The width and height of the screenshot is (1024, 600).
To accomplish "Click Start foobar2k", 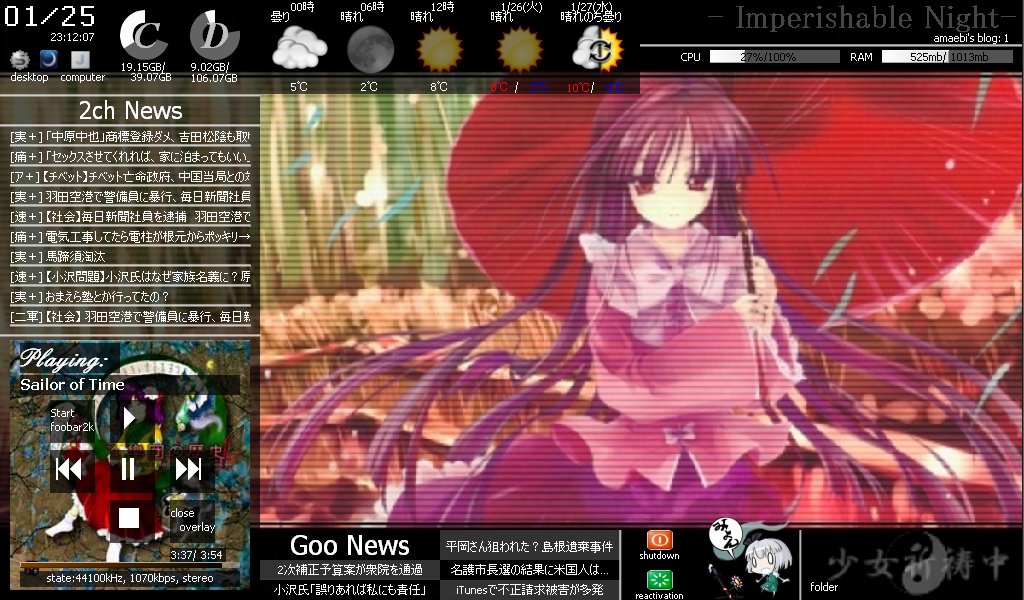I will tap(72, 420).
